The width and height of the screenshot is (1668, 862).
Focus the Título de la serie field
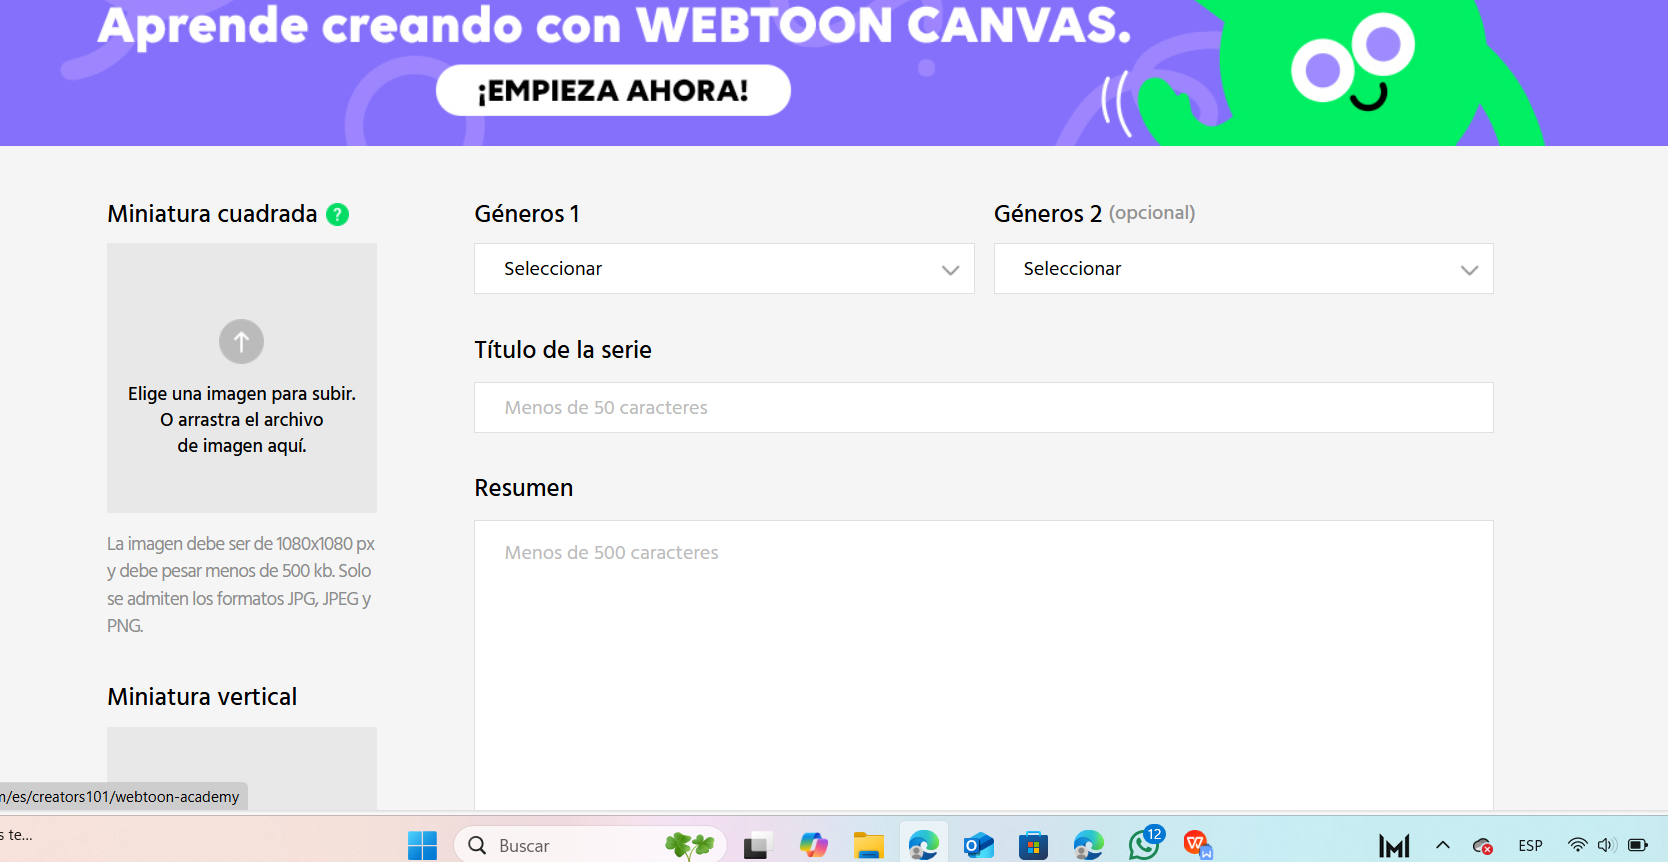click(983, 407)
